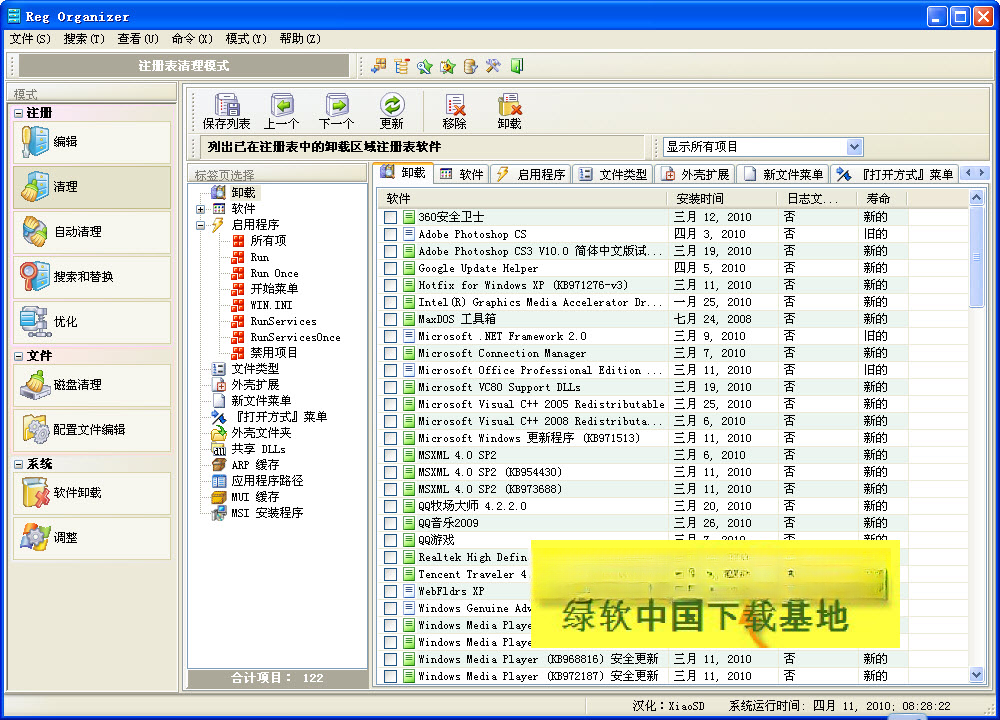Check the box for Microsoft .NET Framework 2.0
This screenshot has height=720, width=1000.
390,336
